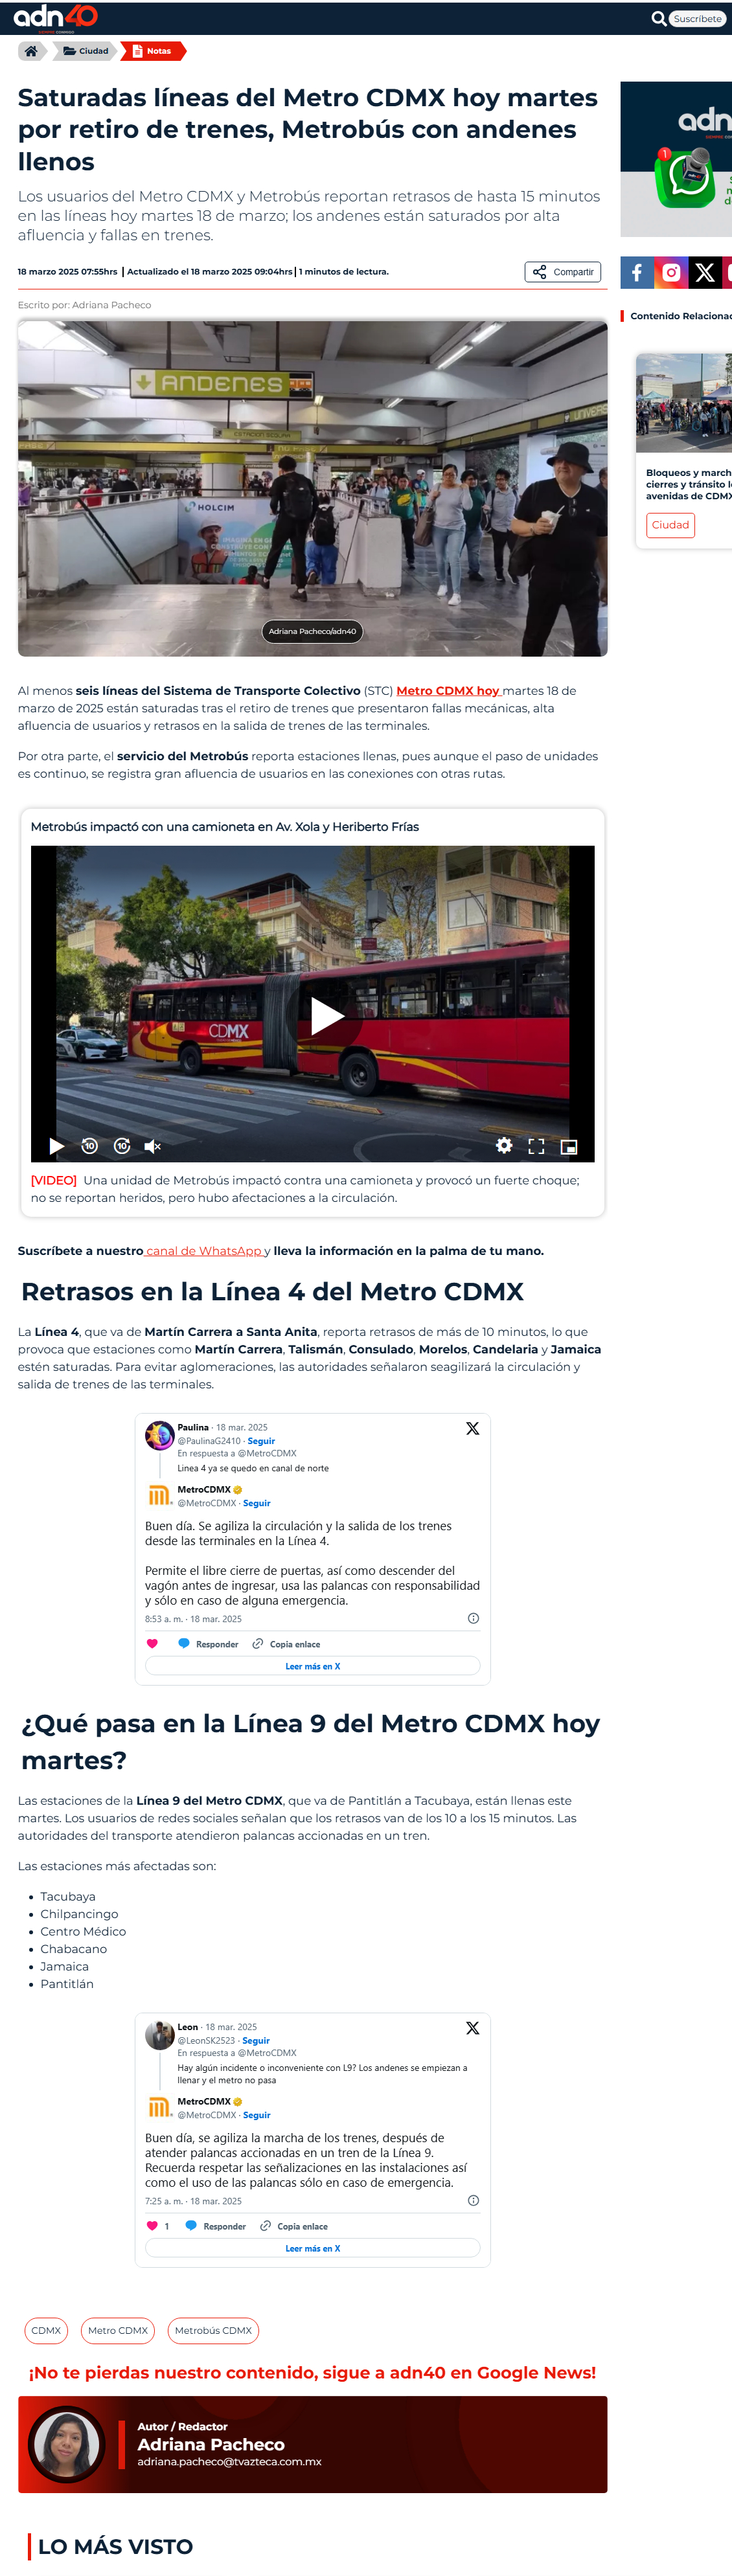
Task: Toggle picture-in-picture for the video
Action: click(569, 1146)
